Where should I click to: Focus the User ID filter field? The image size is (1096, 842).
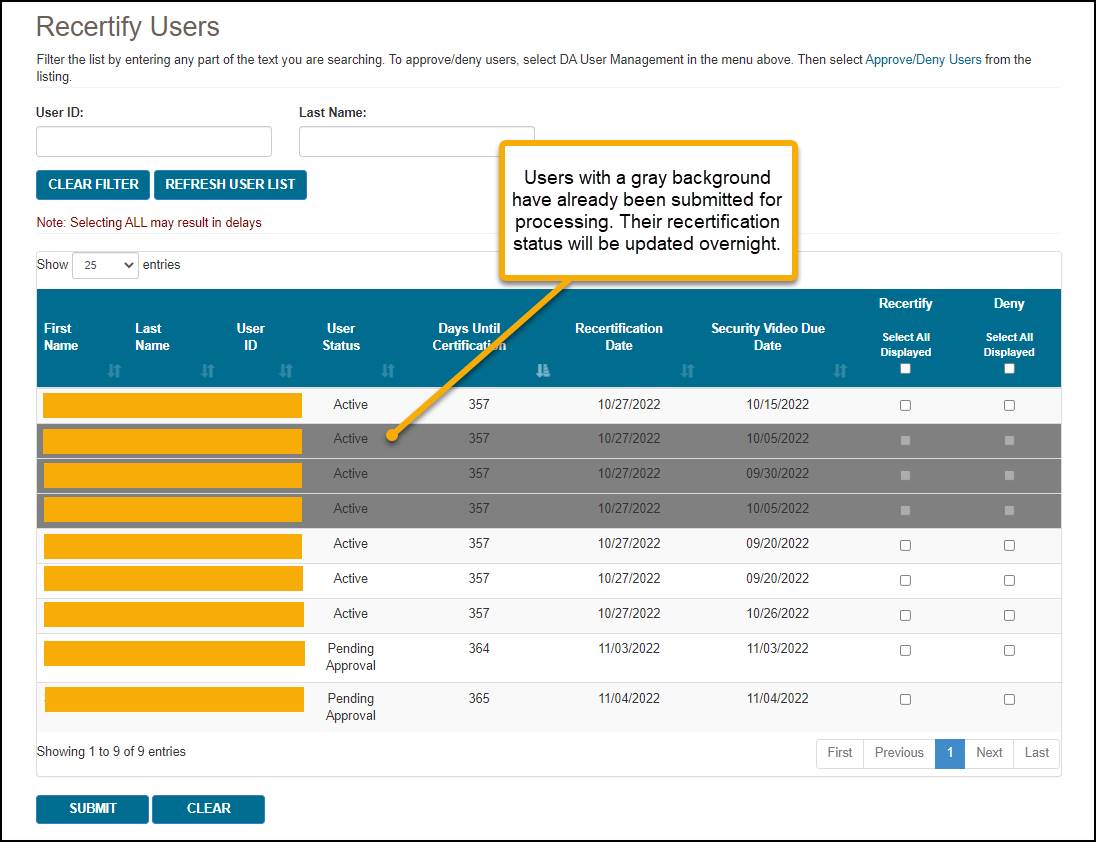154,141
